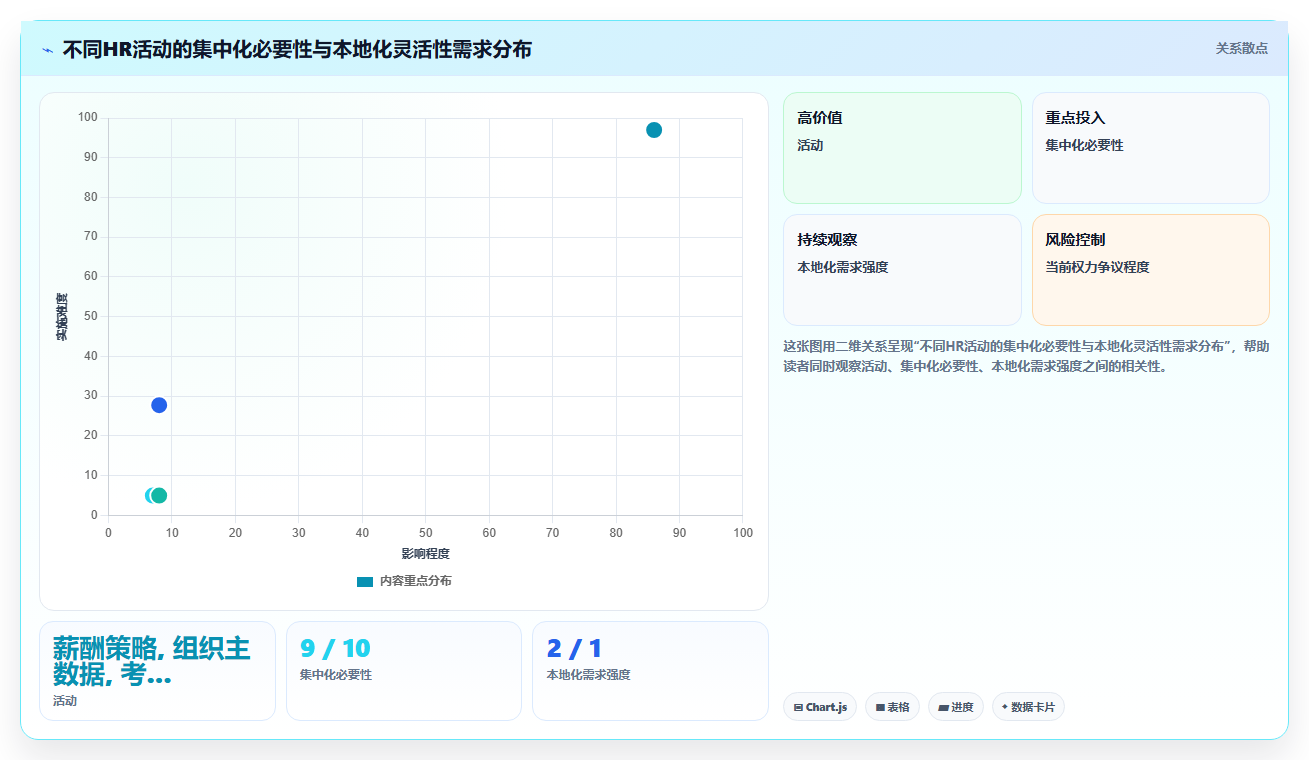The height and width of the screenshot is (760, 1309).
Task: Click the description paragraph starting 这张图用二维关系
Action: point(1026,356)
